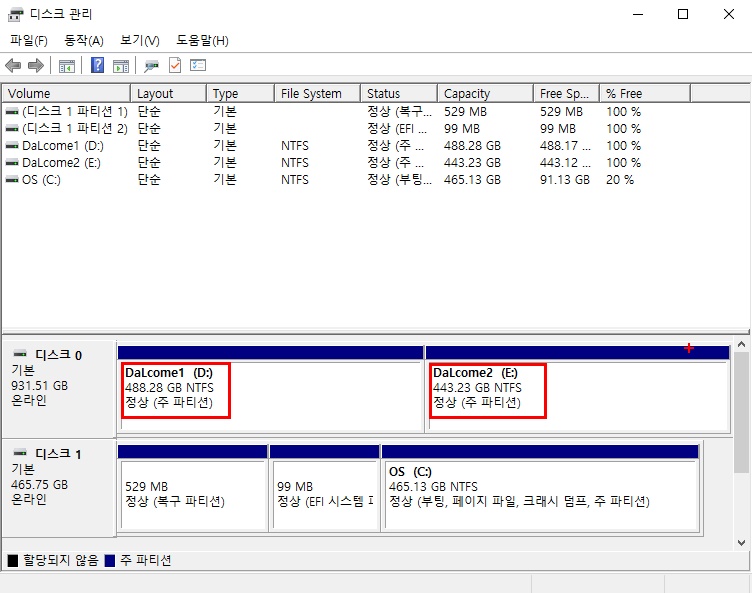Image resolution: width=752 pixels, height=593 pixels.
Task: Click the checkmark properties toolbar icon
Action: click(x=175, y=65)
